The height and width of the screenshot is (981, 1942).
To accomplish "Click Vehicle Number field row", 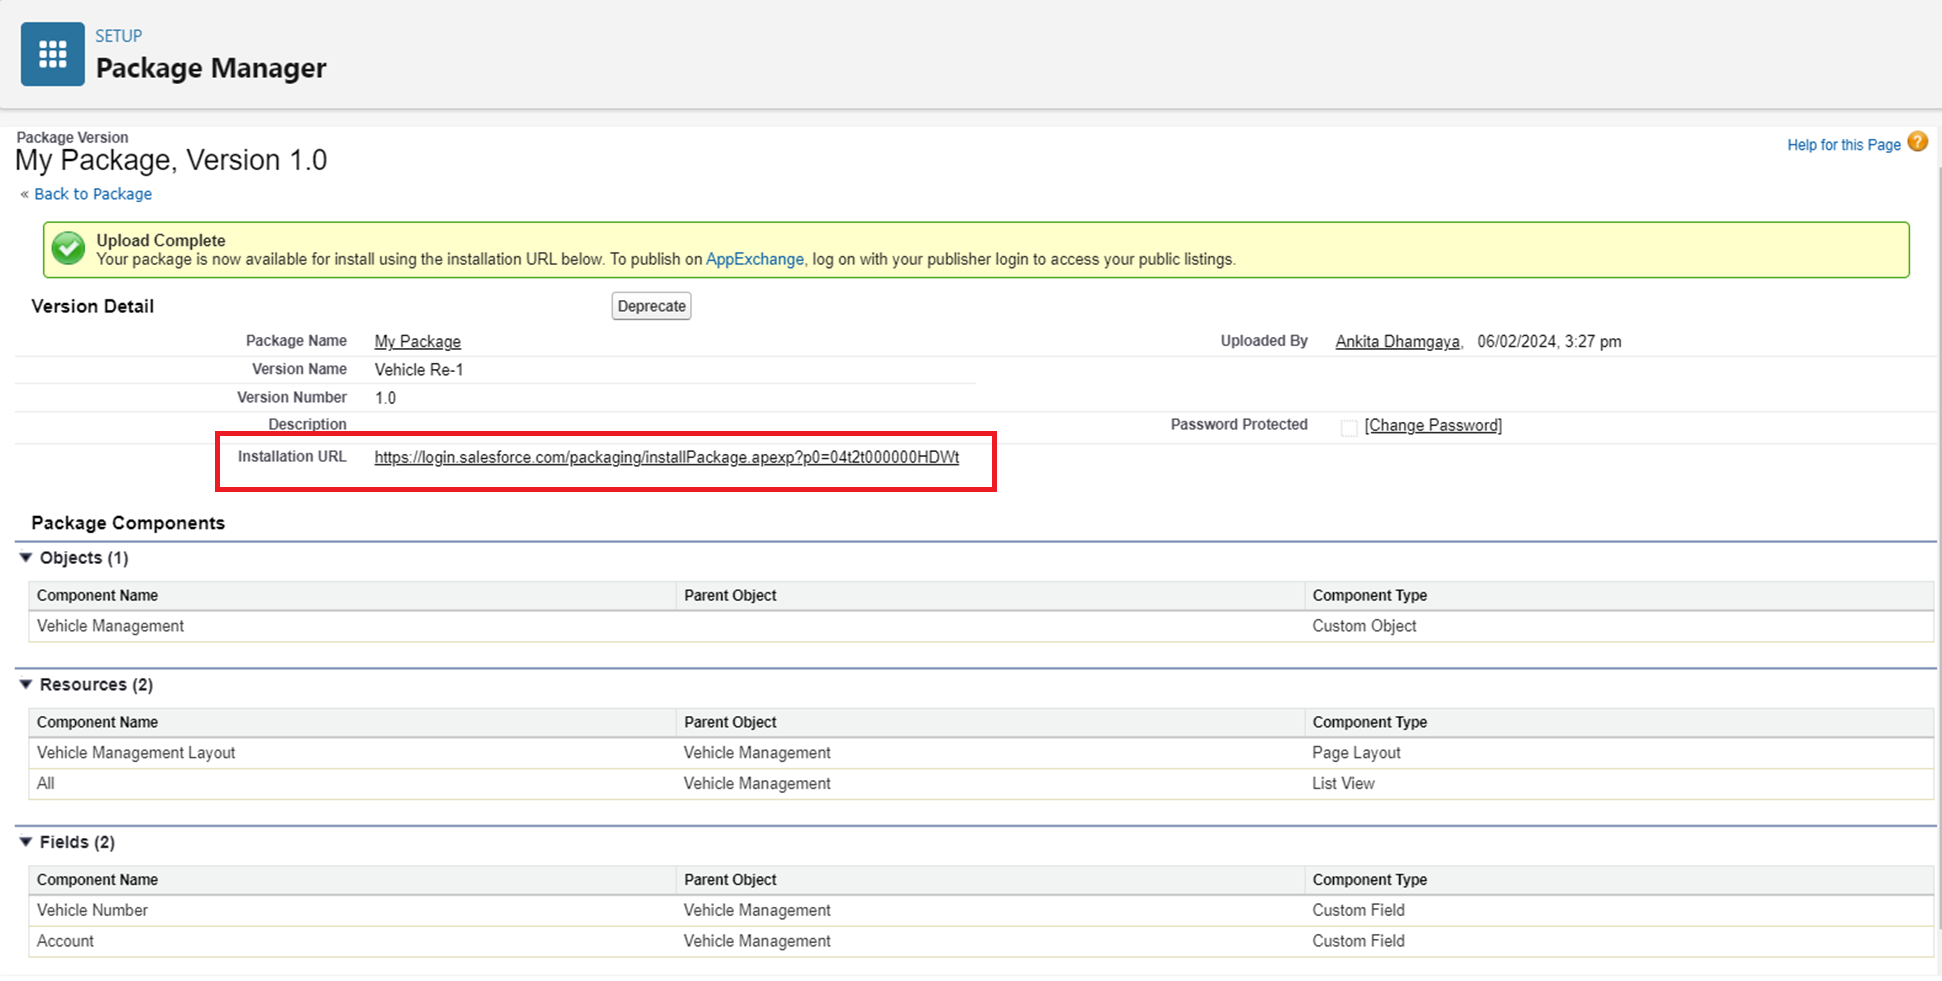I will [x=92, y=911].
